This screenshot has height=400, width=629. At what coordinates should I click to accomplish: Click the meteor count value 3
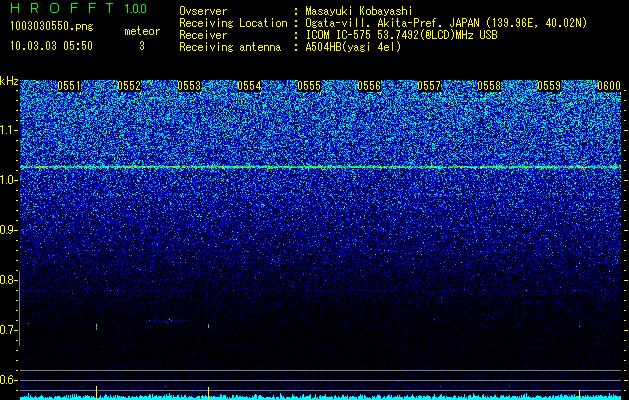(142, 46)
